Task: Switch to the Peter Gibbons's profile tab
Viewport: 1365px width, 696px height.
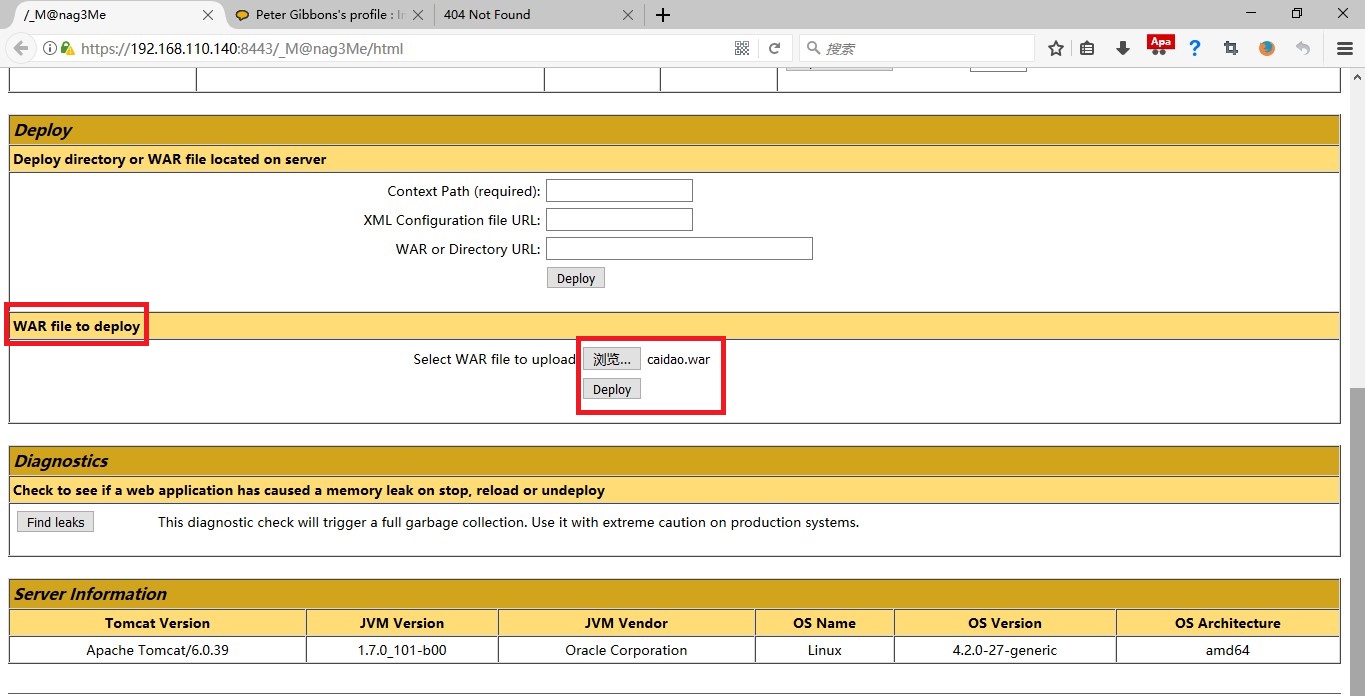Action: tap(330, 15)
